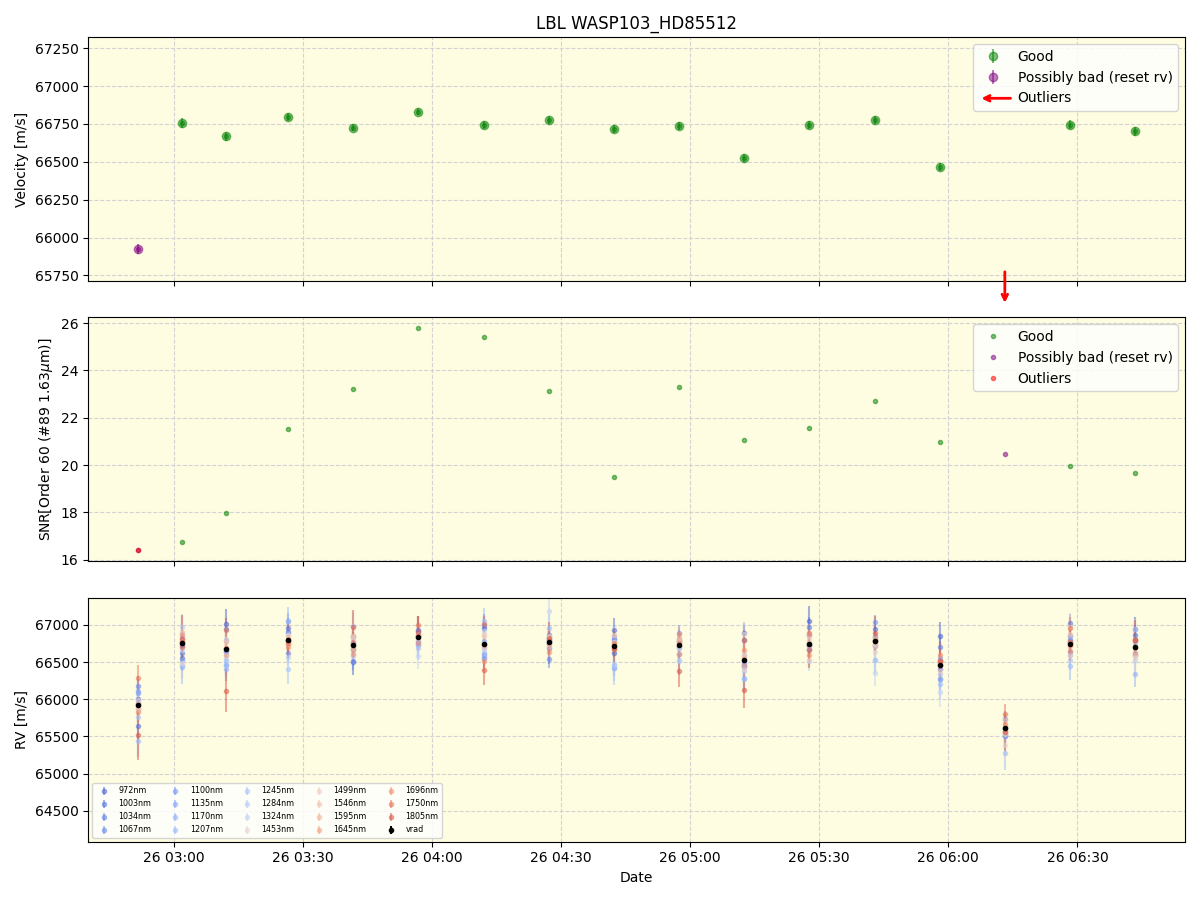Image resolution: width=1200 pixels, height=900 pixels.
Task: Click the '1003nm' legend entry
Action: (x=135, y=803)
